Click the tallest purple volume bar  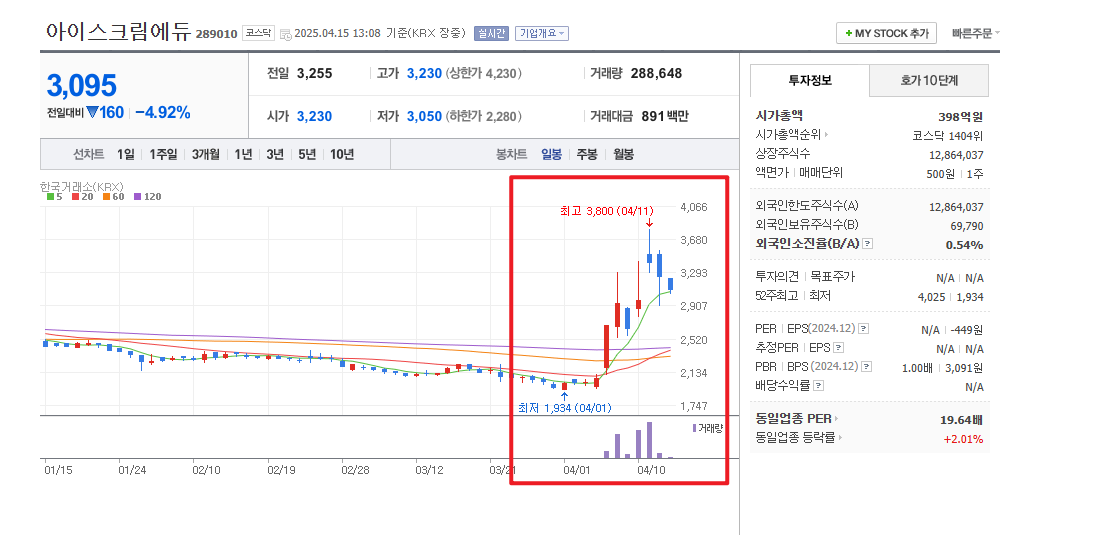click(650, 440)
